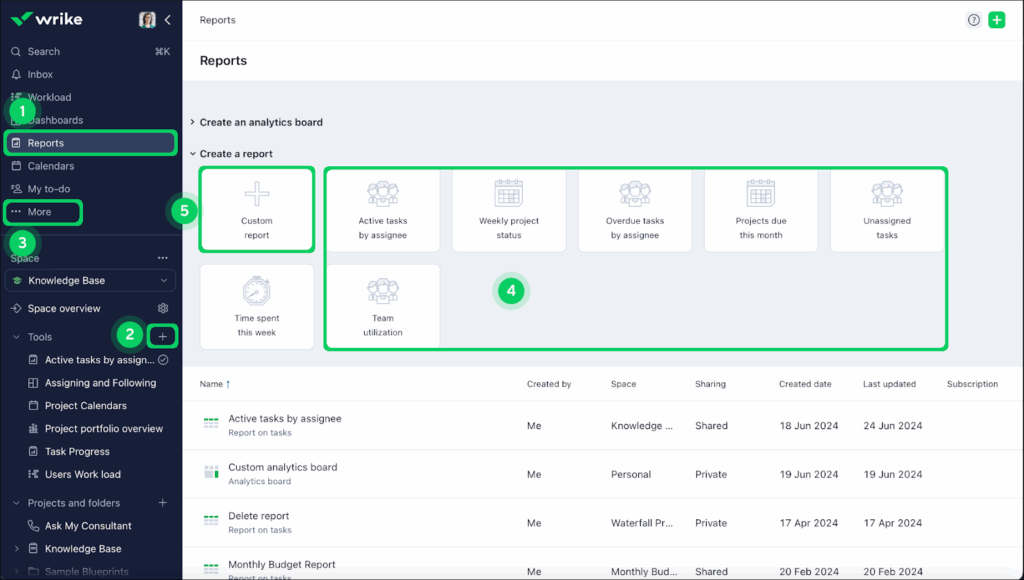Open the help question mark icon
This screenshot has width=1024, height=580.
pos(973,20)
